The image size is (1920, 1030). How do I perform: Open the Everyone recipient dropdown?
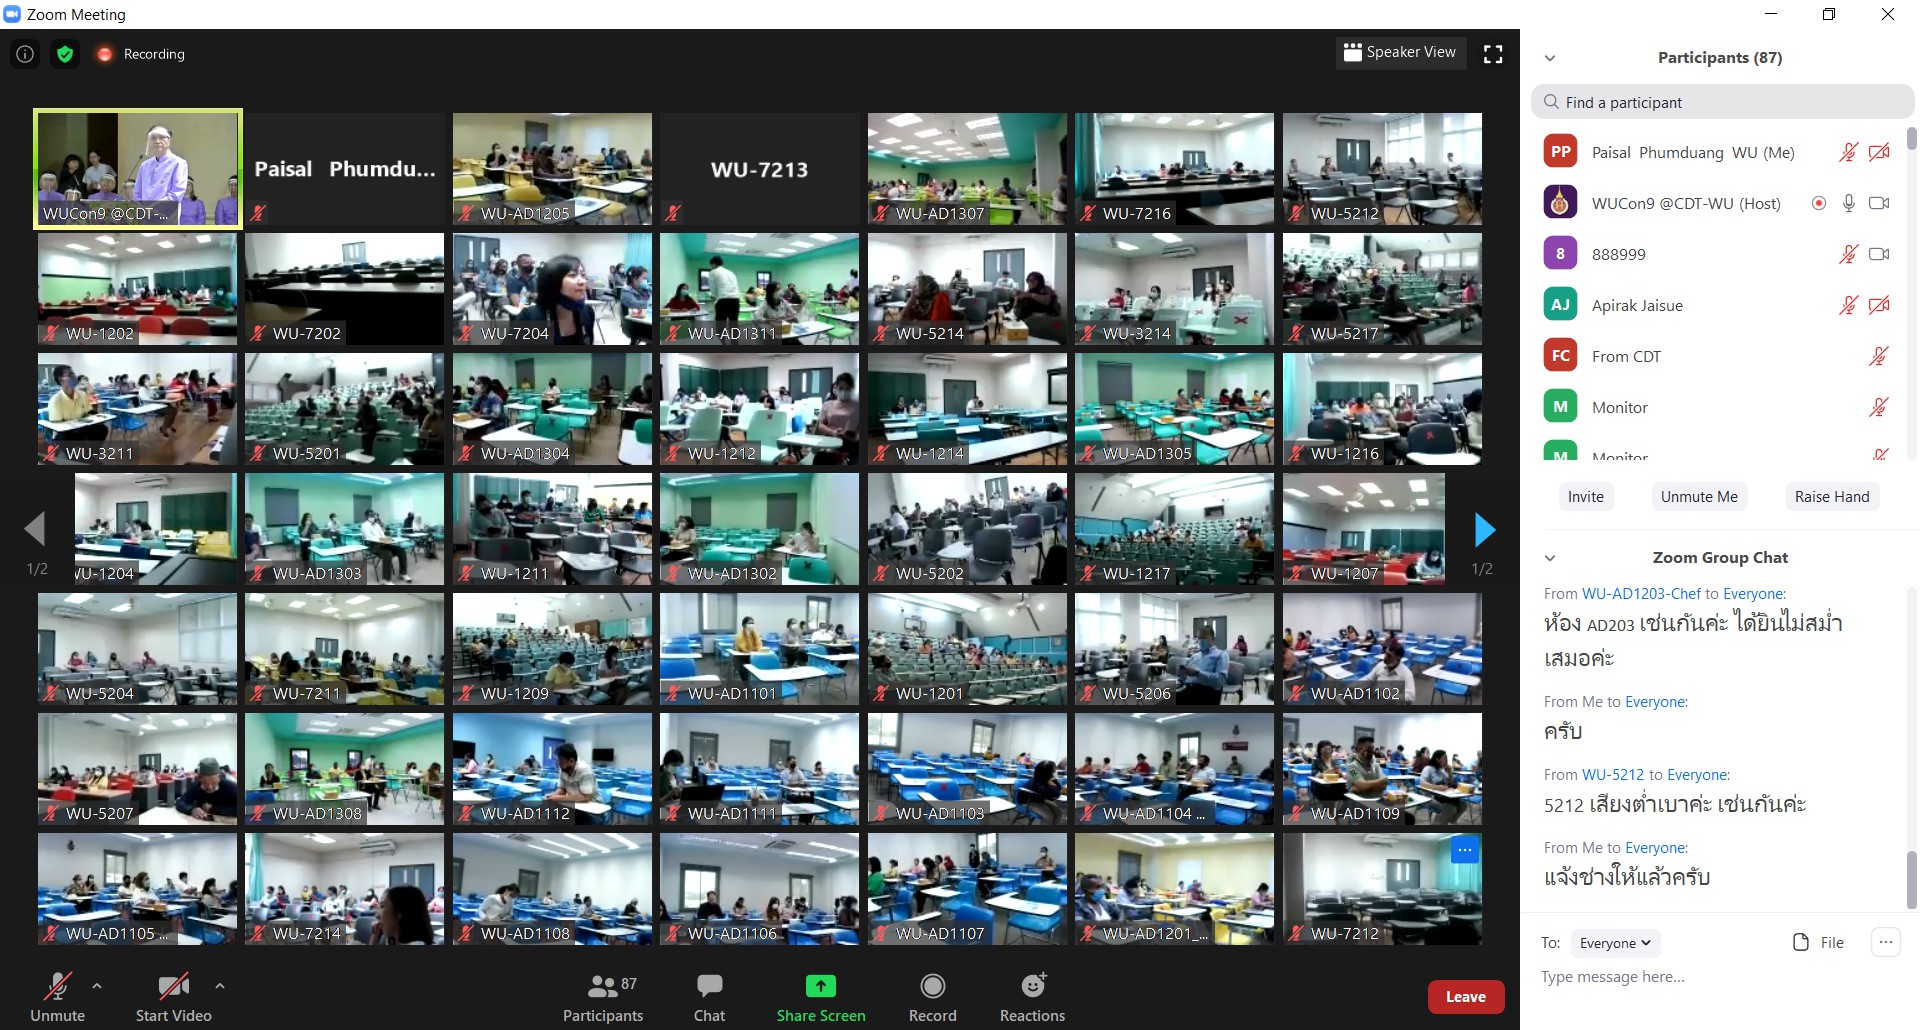(x=1614, y=943)
